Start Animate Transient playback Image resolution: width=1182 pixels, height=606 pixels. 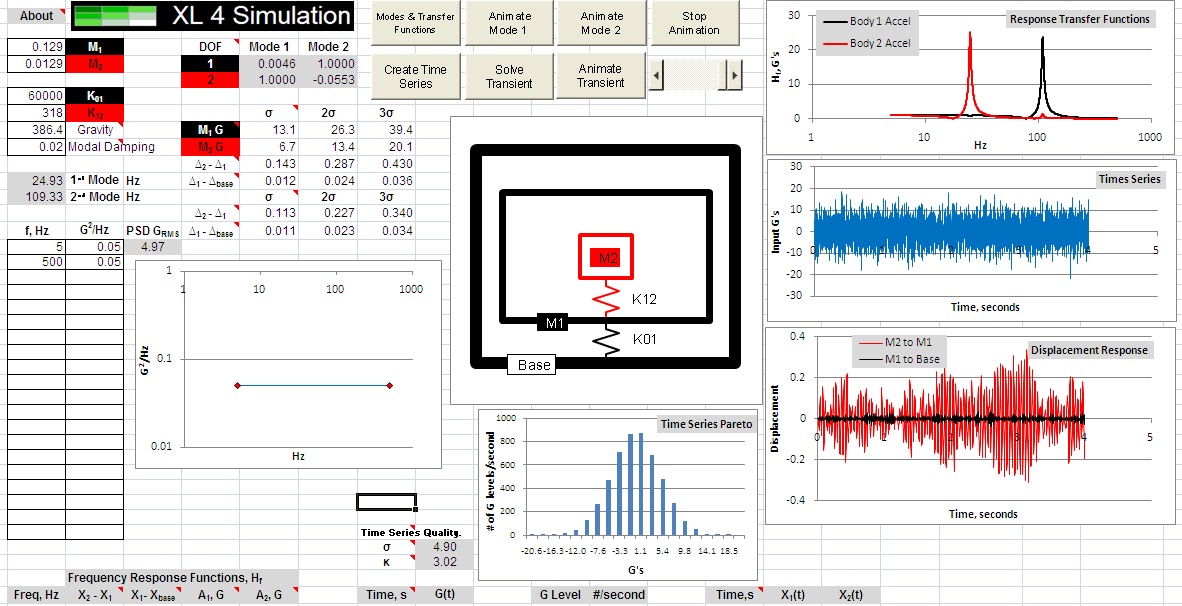(x=601, y=75)
